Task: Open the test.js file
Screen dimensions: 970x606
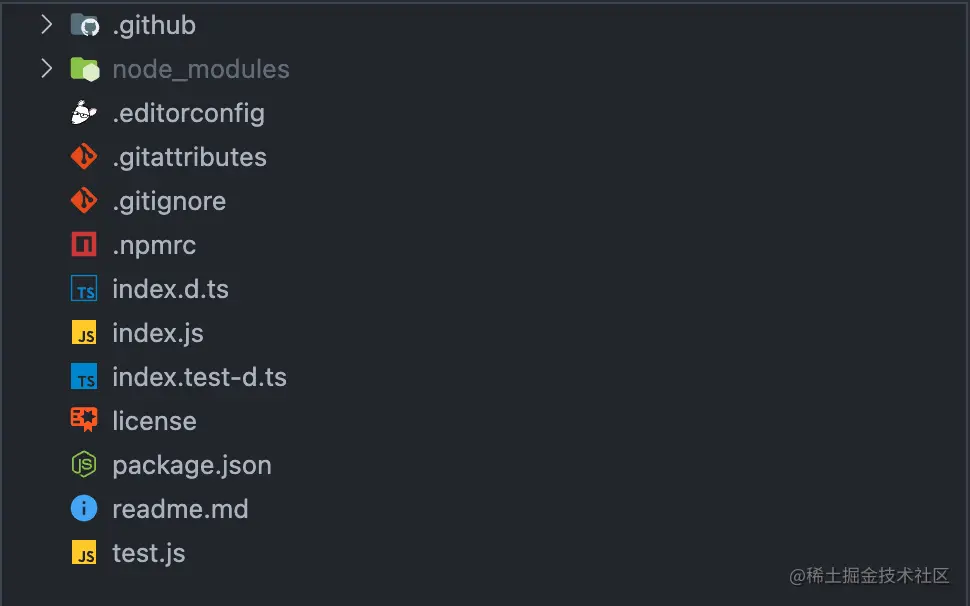Action: pos(148,553)
